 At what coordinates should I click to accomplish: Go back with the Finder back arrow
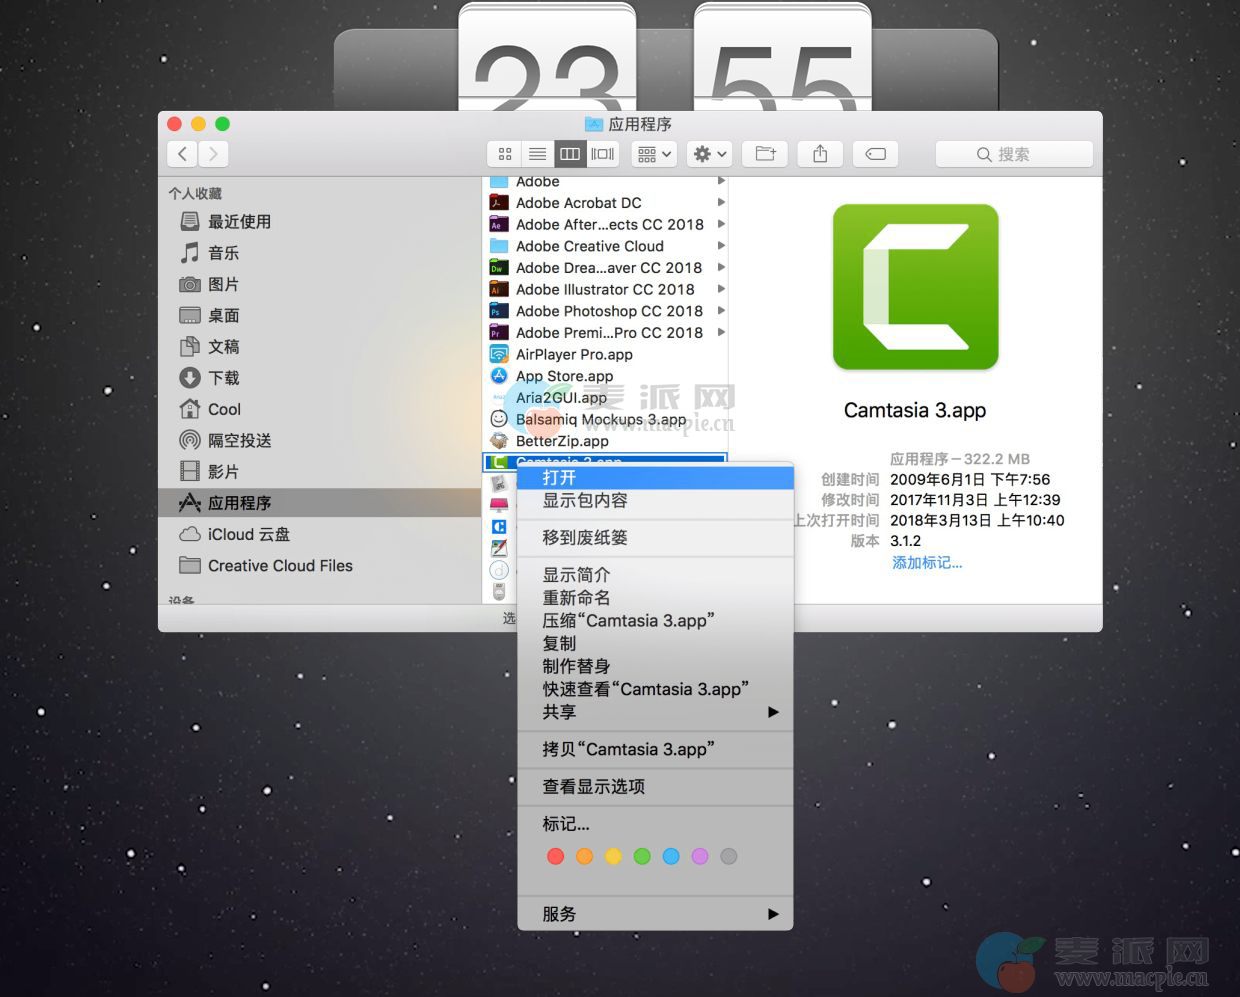(182, 154)
